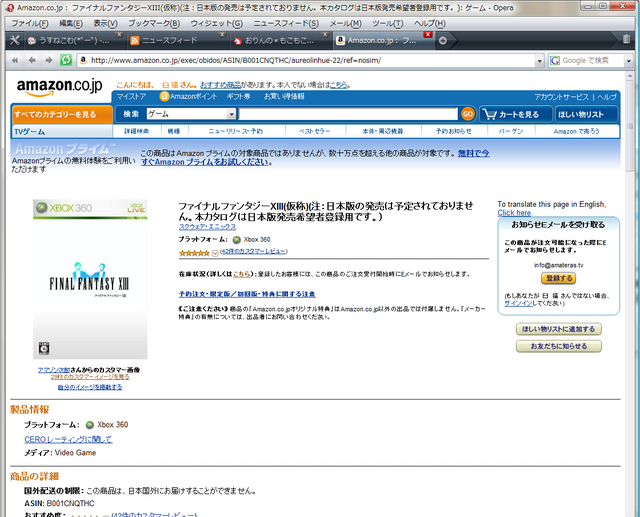
Task: Open Click here translate link
Action: (514, 213)
